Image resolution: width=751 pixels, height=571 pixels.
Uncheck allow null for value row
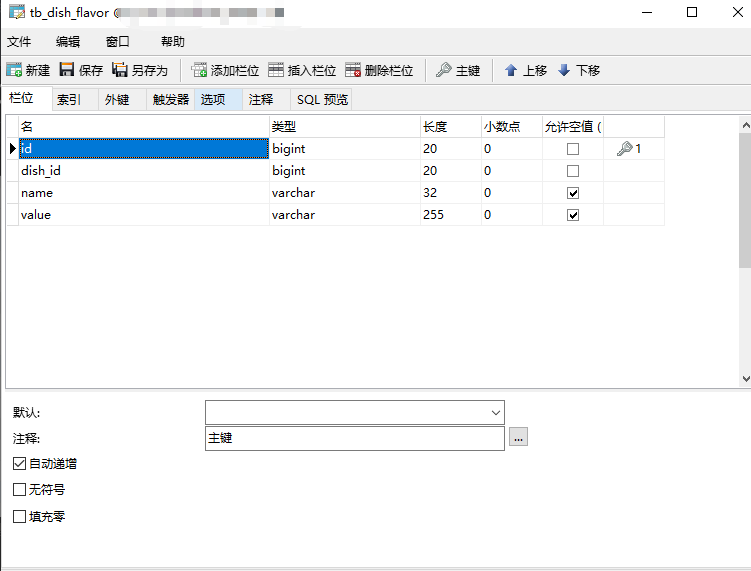573,215
